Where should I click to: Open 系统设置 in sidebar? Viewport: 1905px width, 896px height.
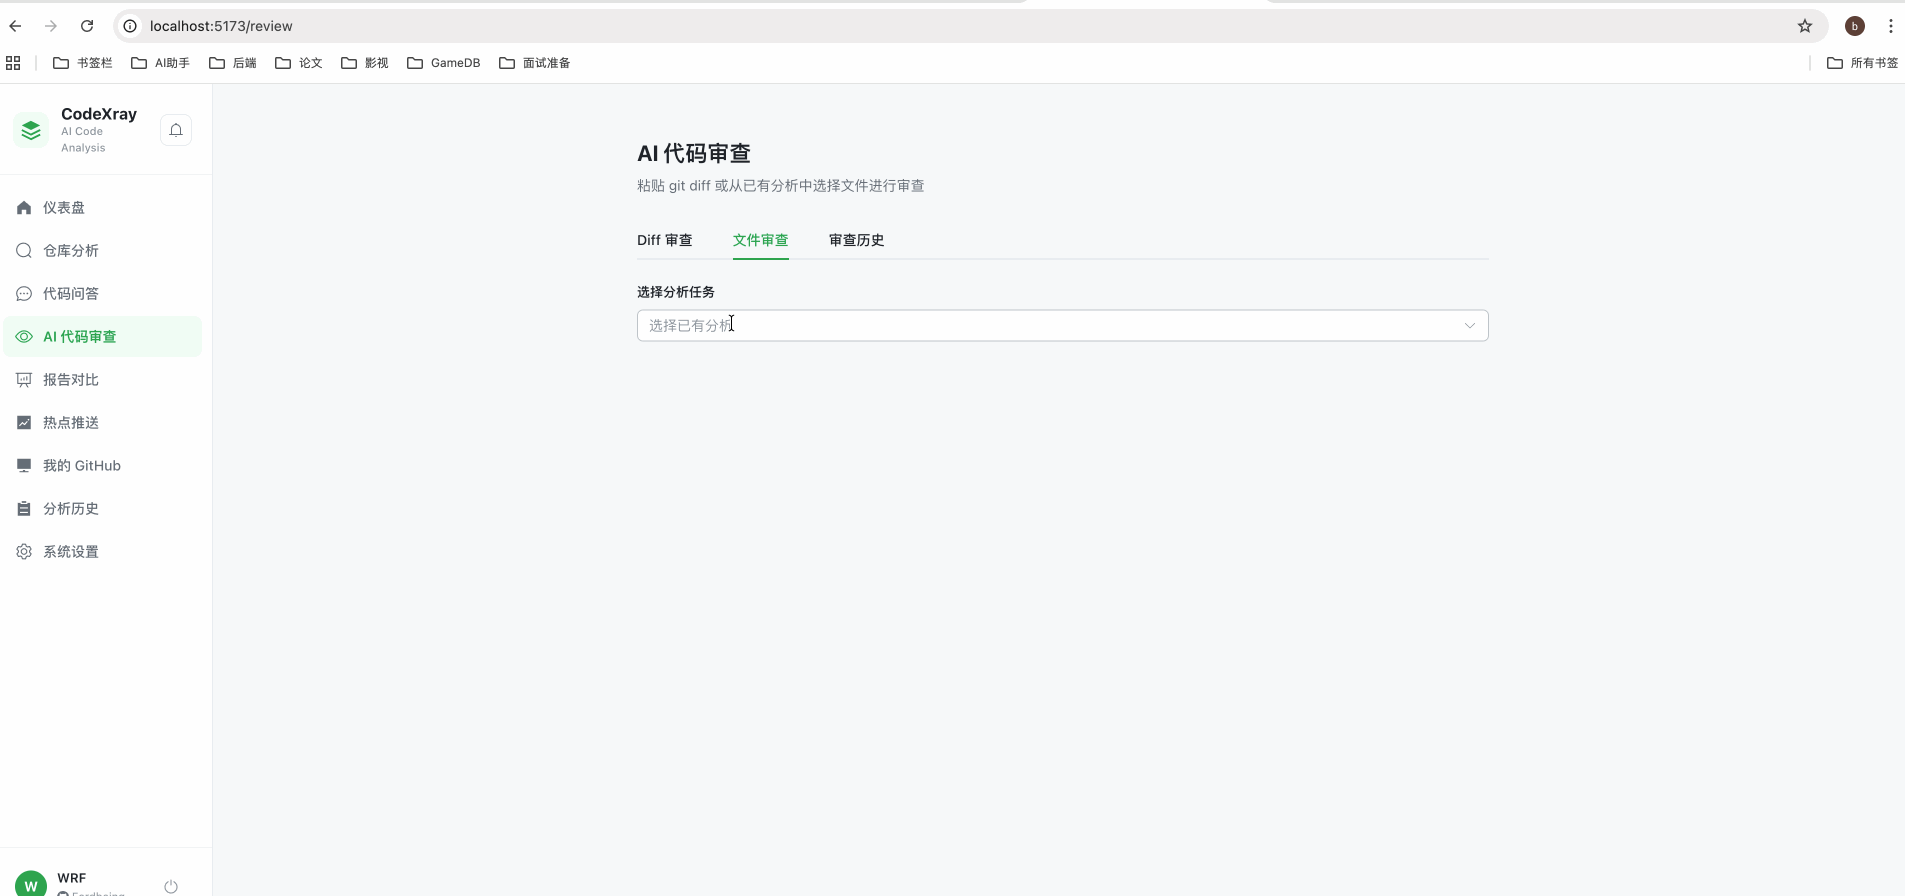pyautogui.click(x=103, y=552)
